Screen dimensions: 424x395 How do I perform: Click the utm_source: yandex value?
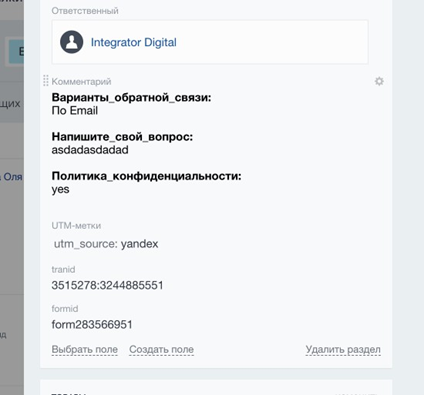tap(106, 244)
